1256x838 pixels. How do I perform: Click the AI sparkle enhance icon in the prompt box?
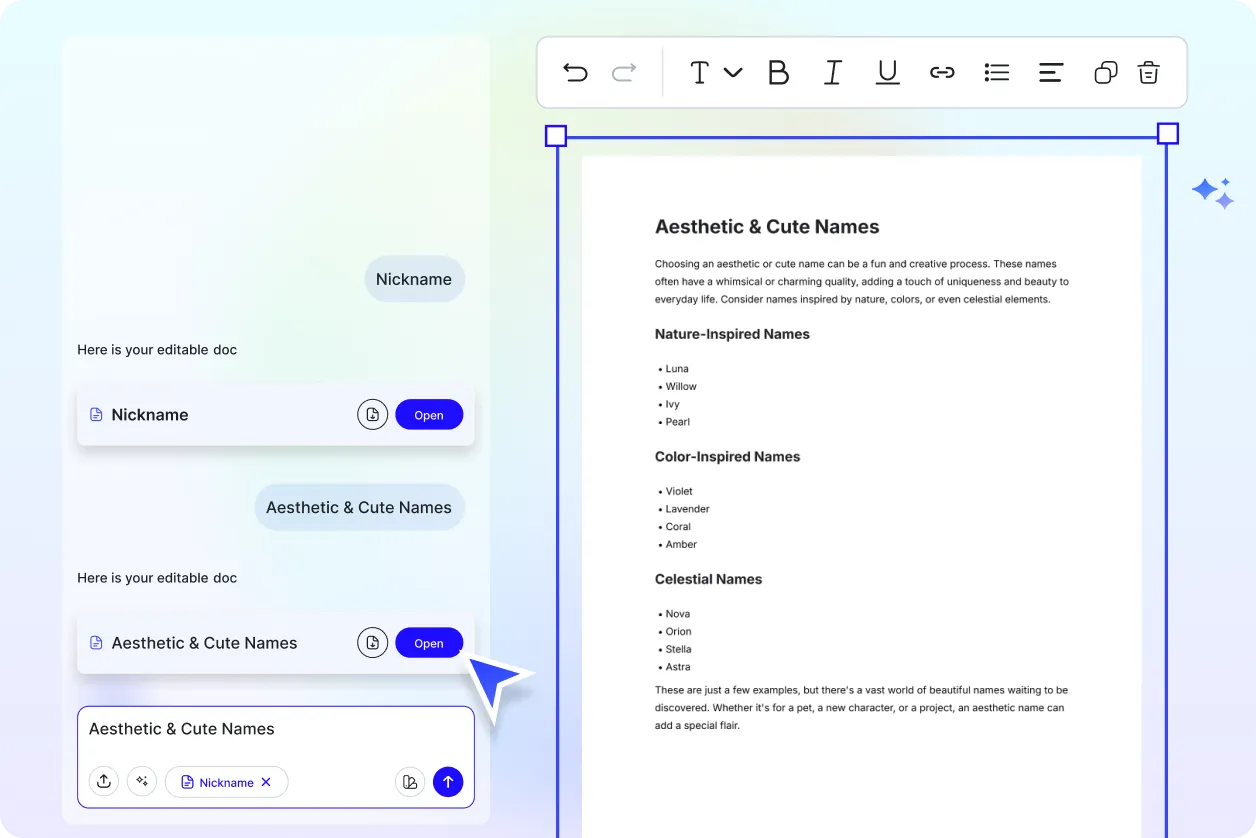pyautogui.click(x=142, y=782)
